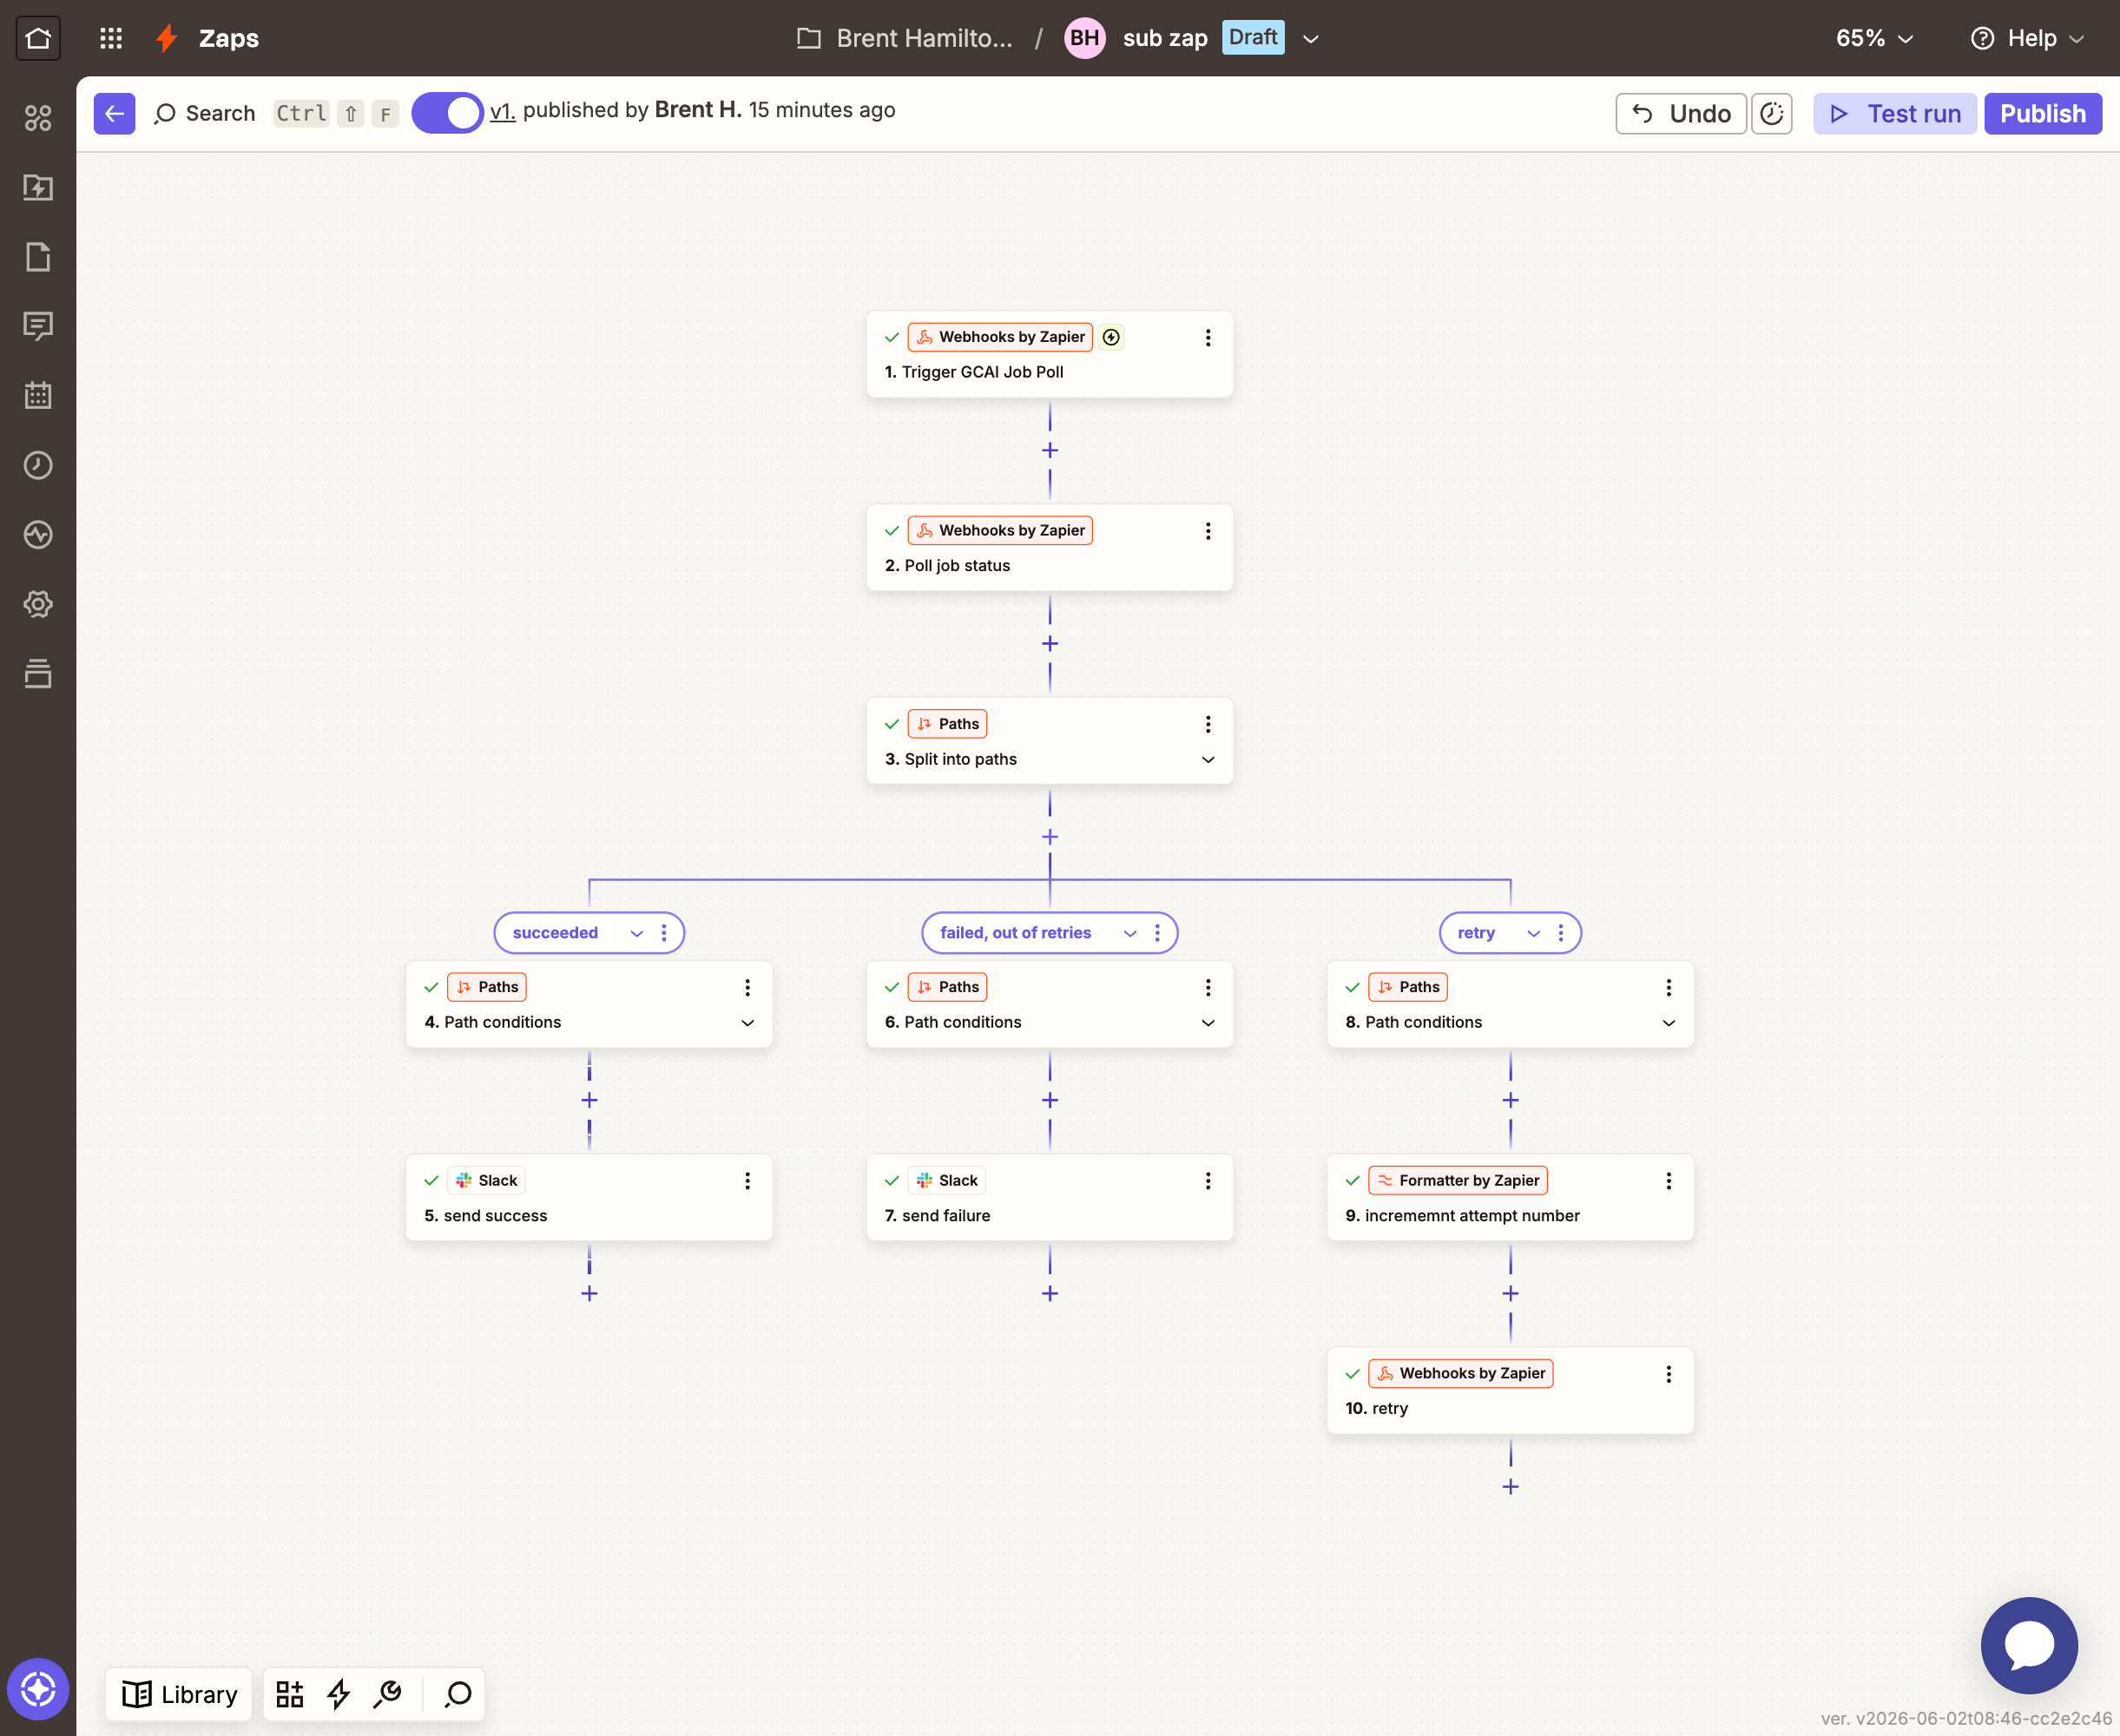The height and width of the screenshot is (1736, 2120).
Task: Open the 65% zoom level dropdown
Action: pyautogui.click(x=1874, y=38)
